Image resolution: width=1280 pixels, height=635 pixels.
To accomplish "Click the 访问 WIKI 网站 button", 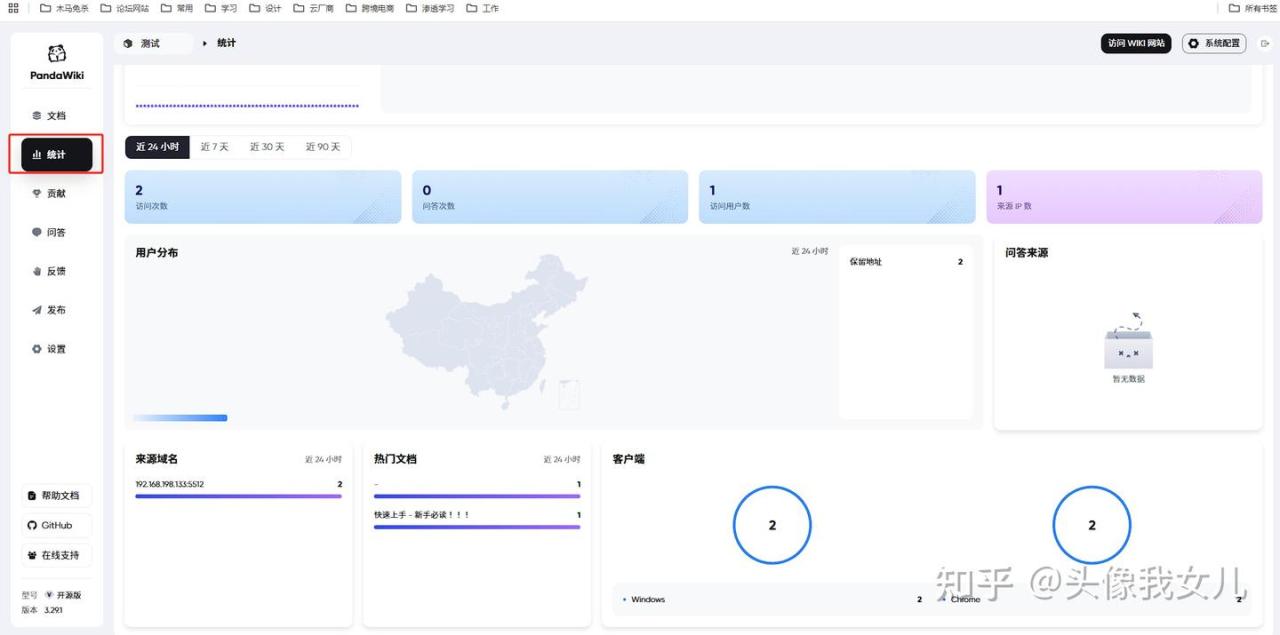I will pos(1135,44).
